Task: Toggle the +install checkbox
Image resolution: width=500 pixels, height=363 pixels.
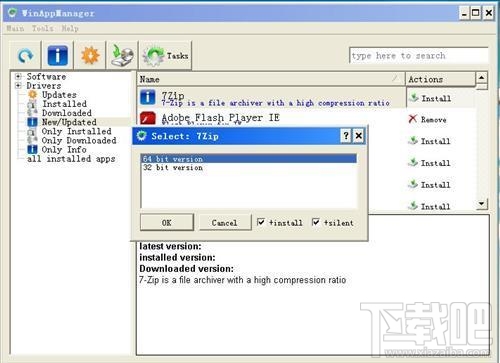Action: click(261, 222)
